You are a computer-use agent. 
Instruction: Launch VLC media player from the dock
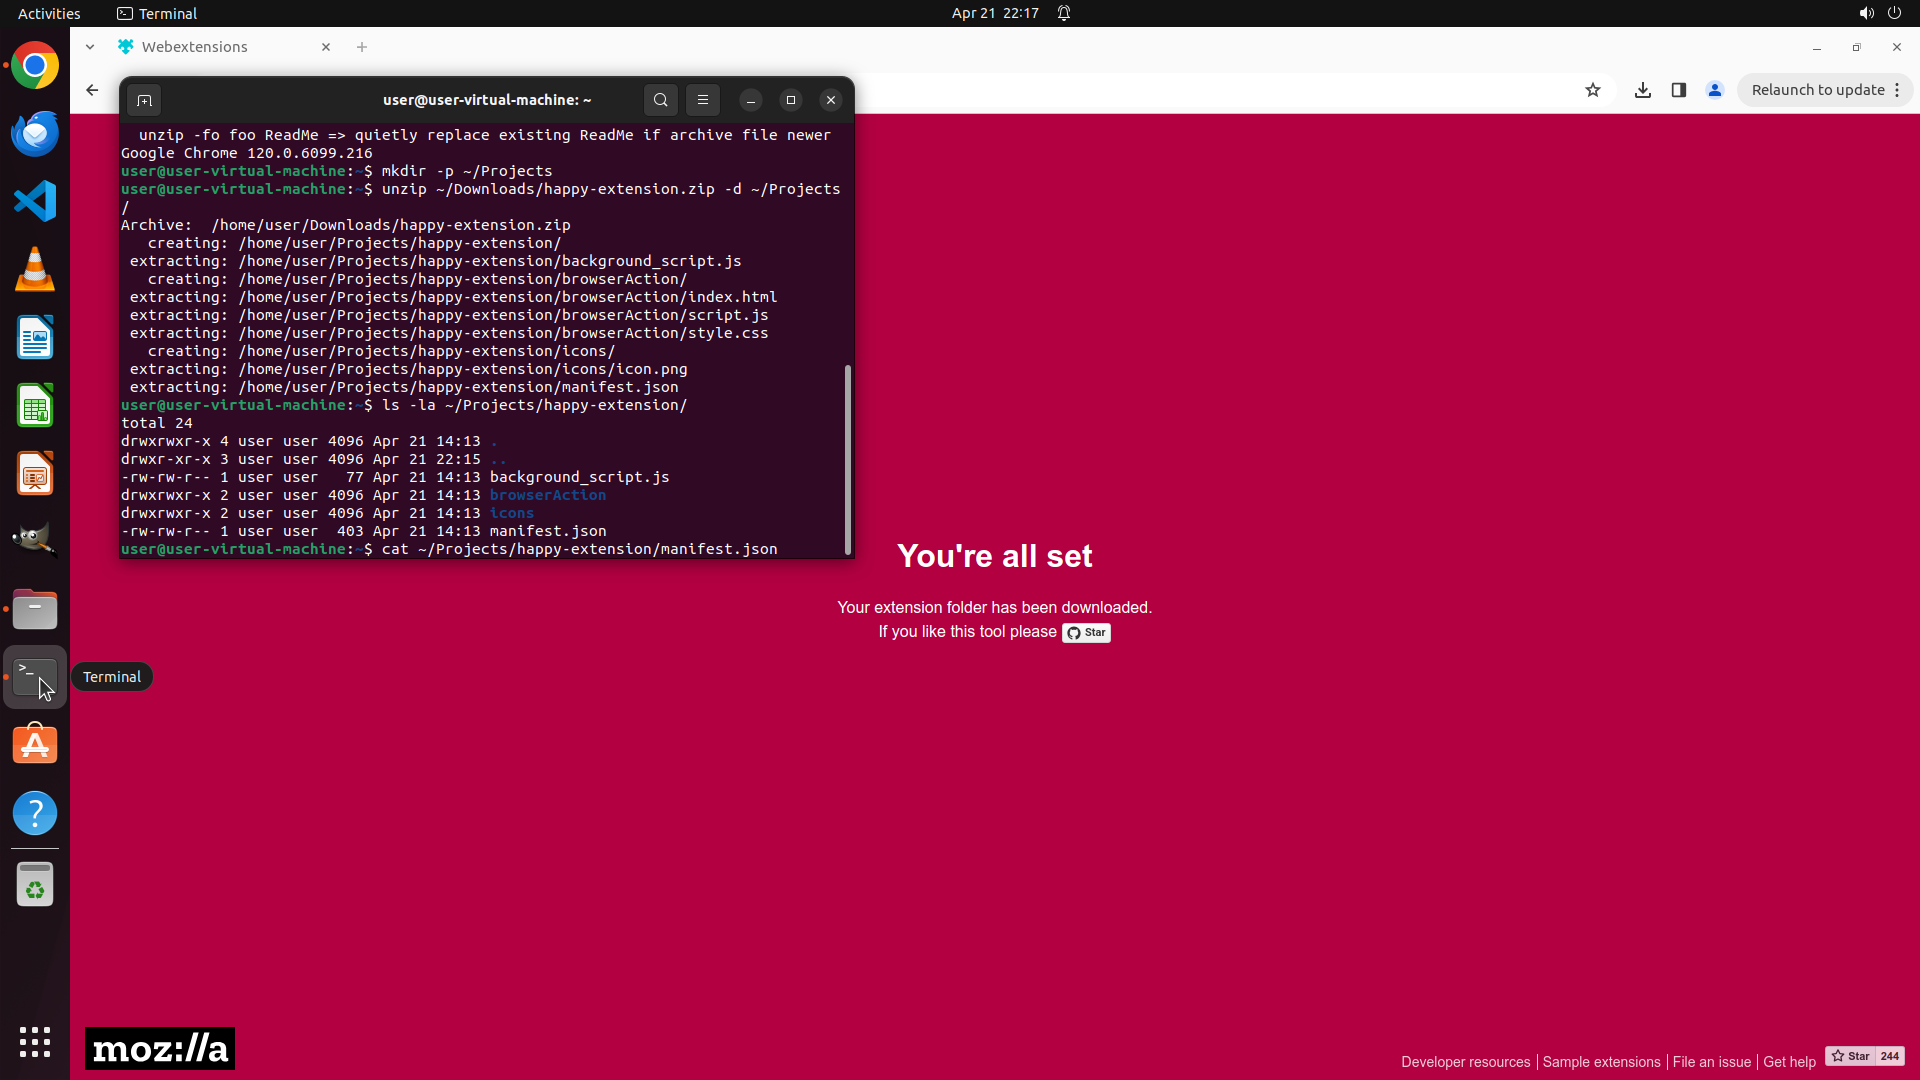[x=35, y=269]
